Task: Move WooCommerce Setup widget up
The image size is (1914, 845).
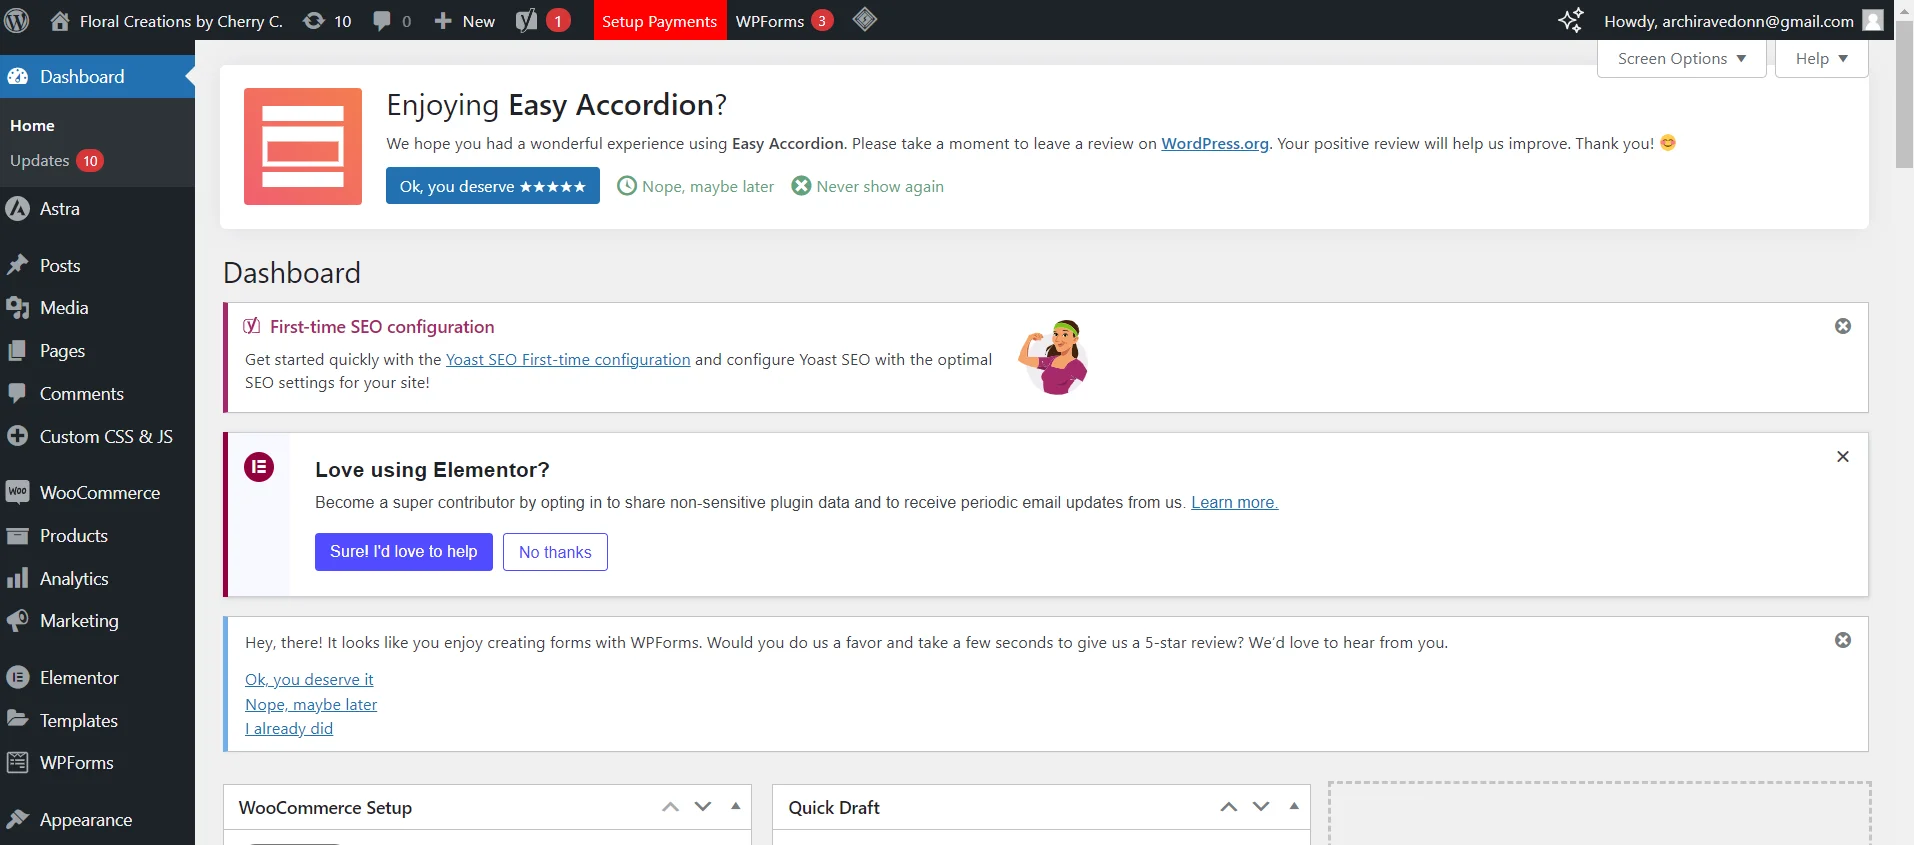Action: pyautogui.click(x=671, y=807)
